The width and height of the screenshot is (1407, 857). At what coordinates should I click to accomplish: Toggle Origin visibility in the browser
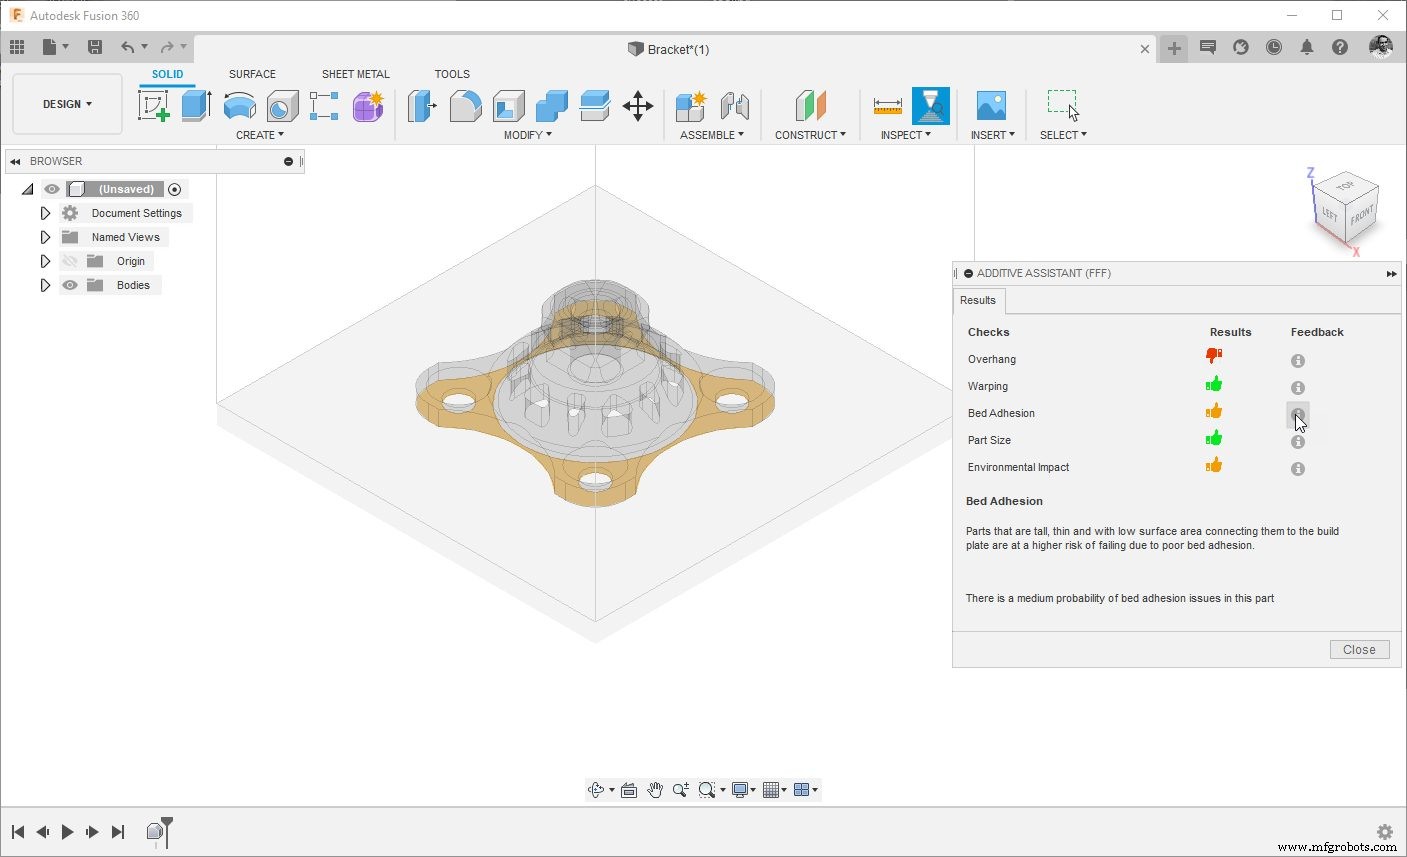point(69,261)
